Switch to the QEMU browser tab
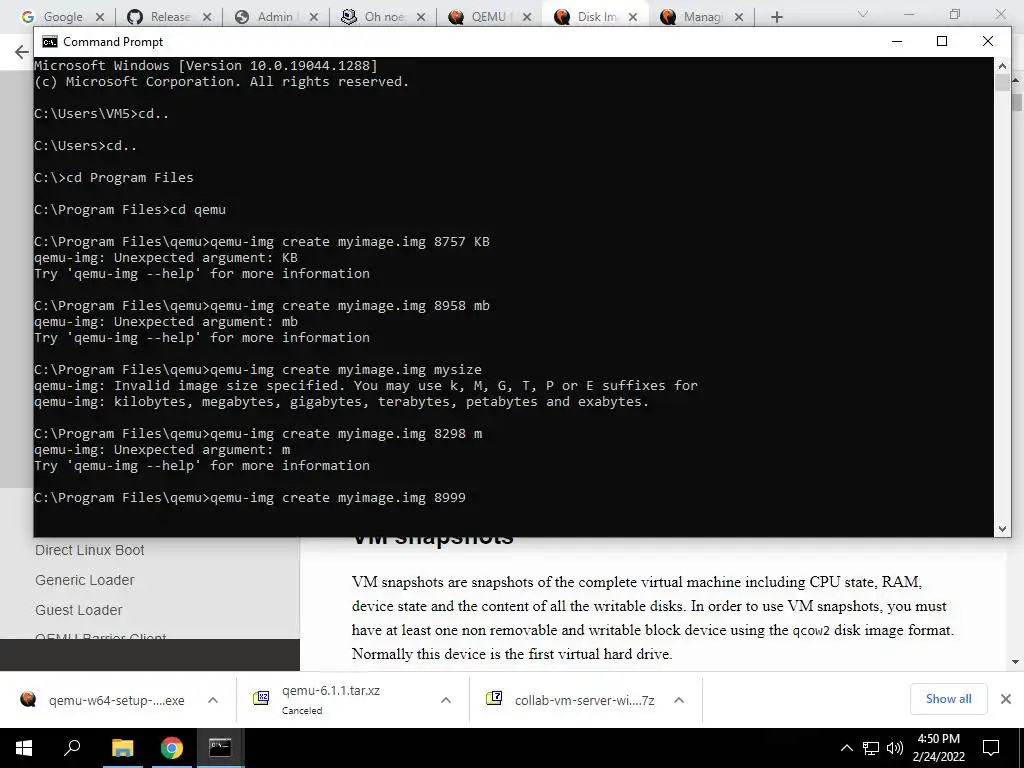The image size is (1024, 768). click(x=481, y=17)
